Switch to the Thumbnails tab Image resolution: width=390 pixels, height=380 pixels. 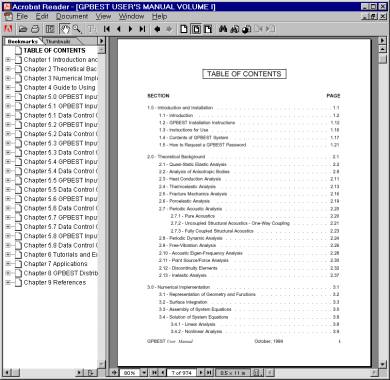(58, 41)
